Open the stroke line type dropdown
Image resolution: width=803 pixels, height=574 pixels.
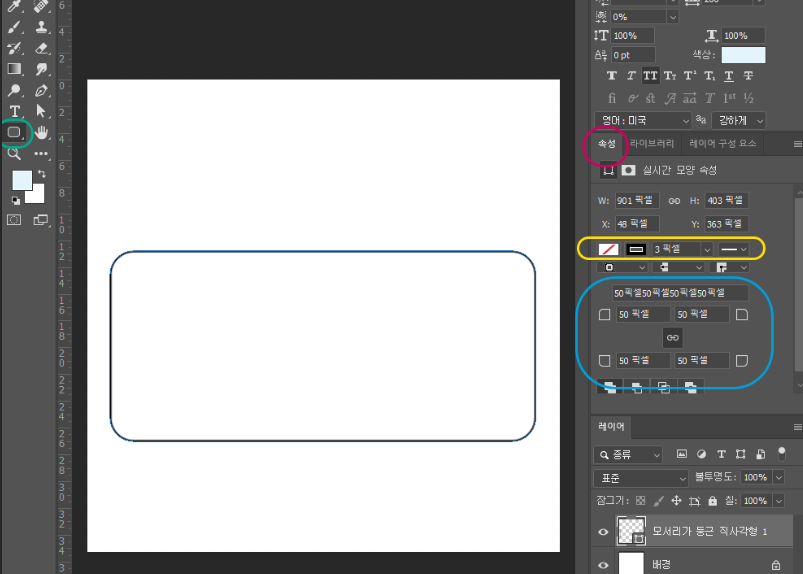click(x=733, y=249)
